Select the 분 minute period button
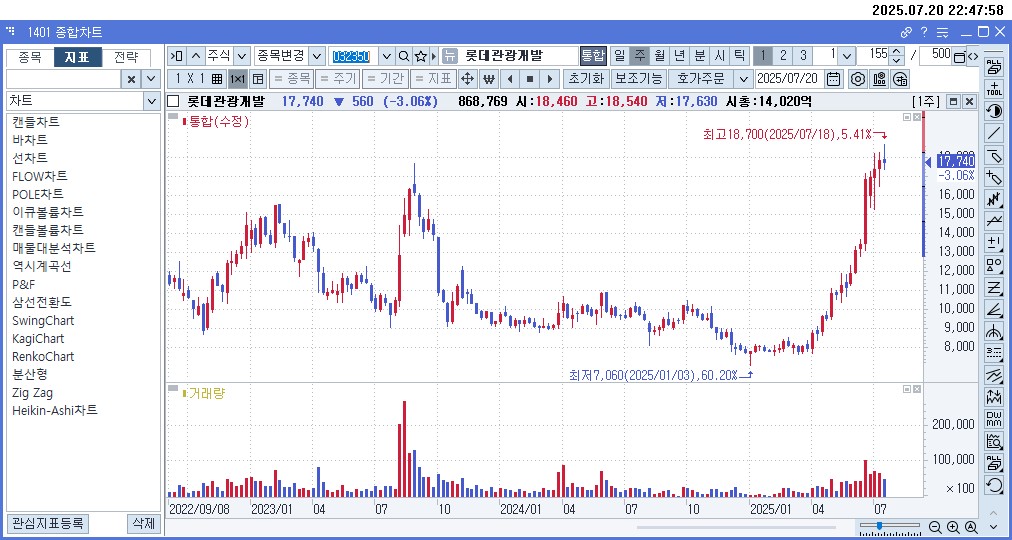The width and height of the screenshot is (1012, 540). pos(699,55)
